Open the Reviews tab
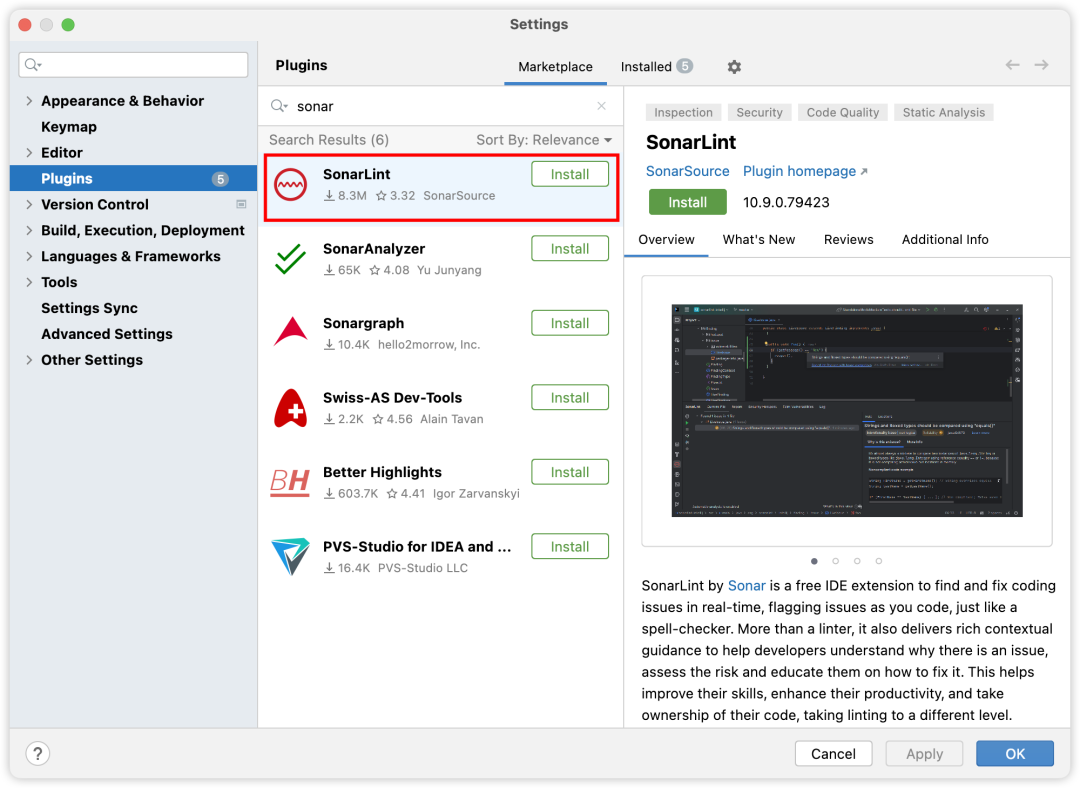The width and height of the screenshot is (1080, 788). pyautogui.click(x=849, y=240)
